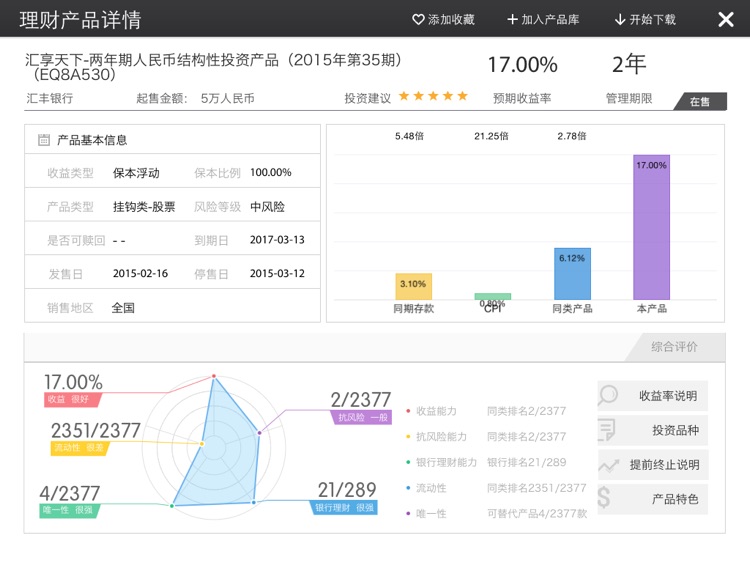
Task: Click the magnifier icon beside 收益率说明
Action: [x=608, y=396]
